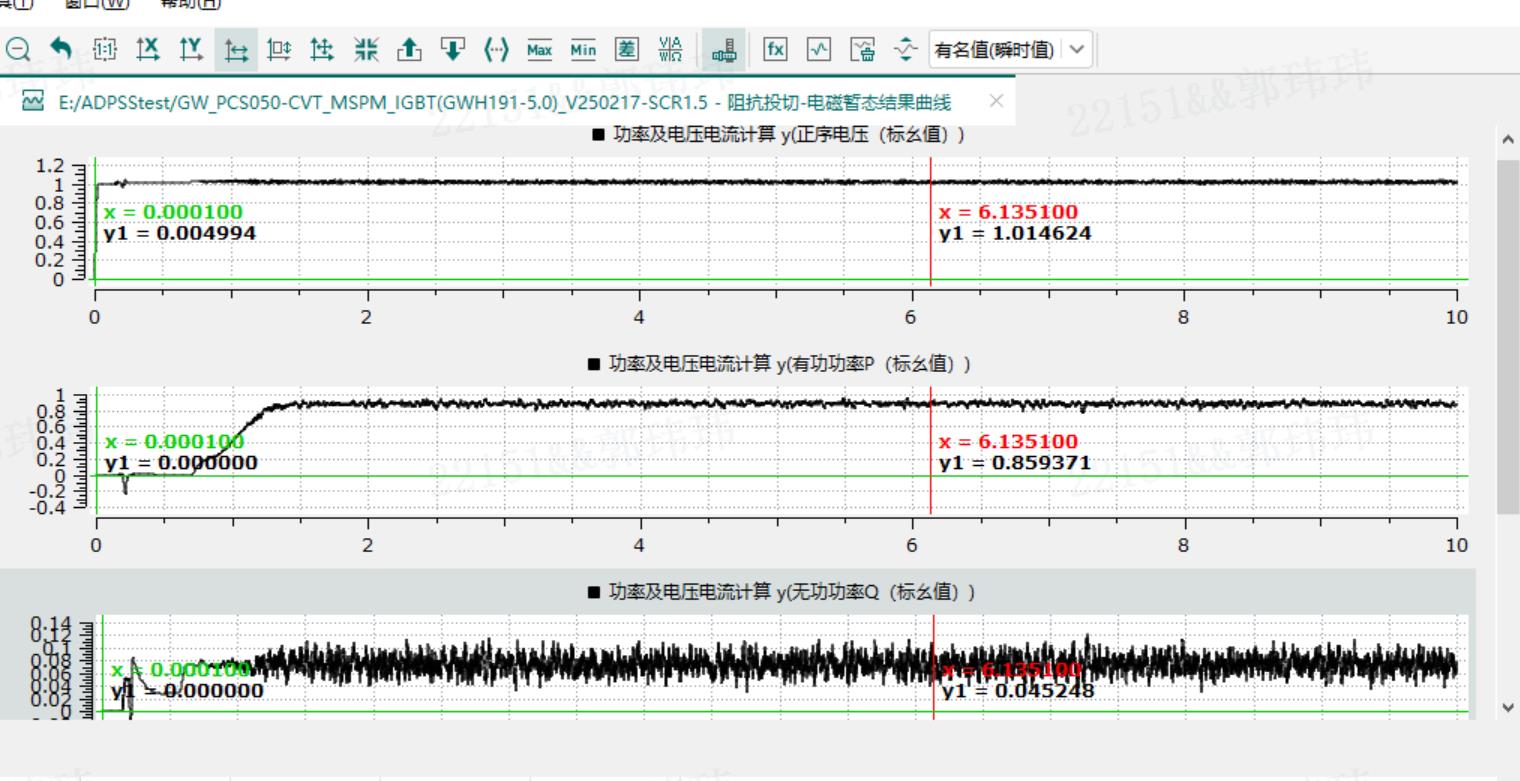1520x781 pixels.
Task: Click the 差 difference calculation icon
Action: click(x=627, y=49)
